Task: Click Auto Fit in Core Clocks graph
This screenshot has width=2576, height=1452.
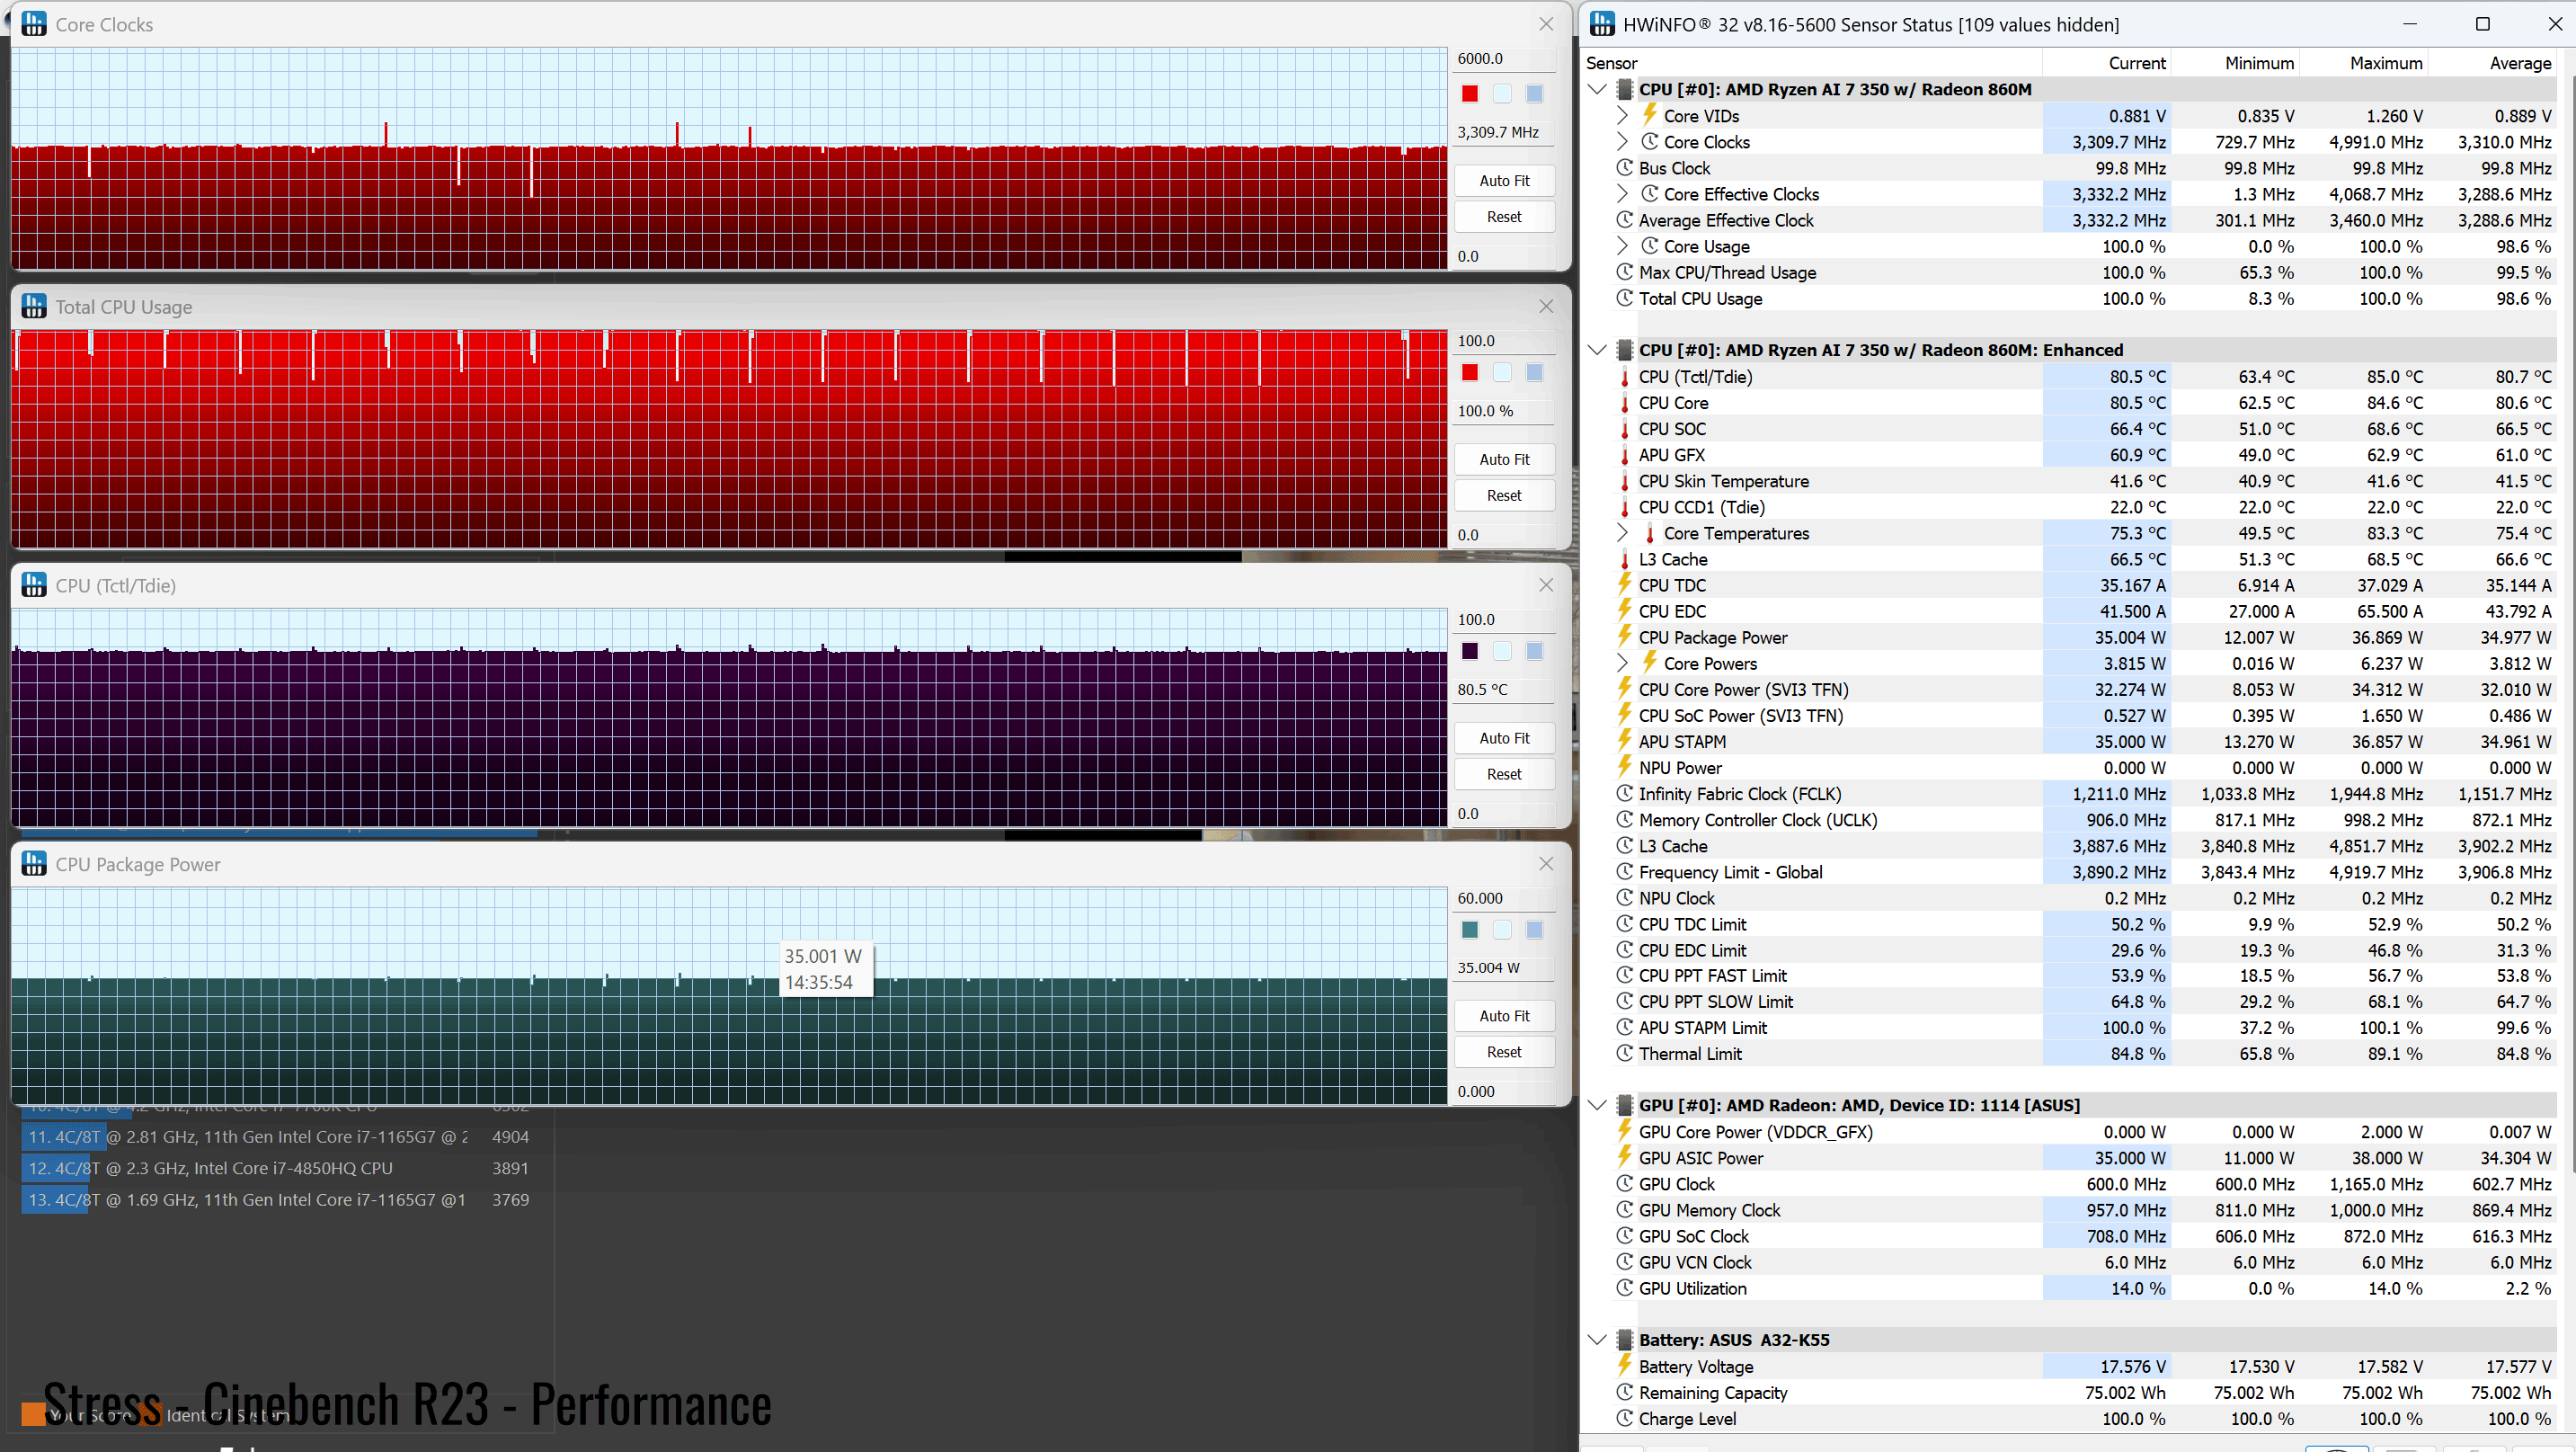Action: [1504, 181]
